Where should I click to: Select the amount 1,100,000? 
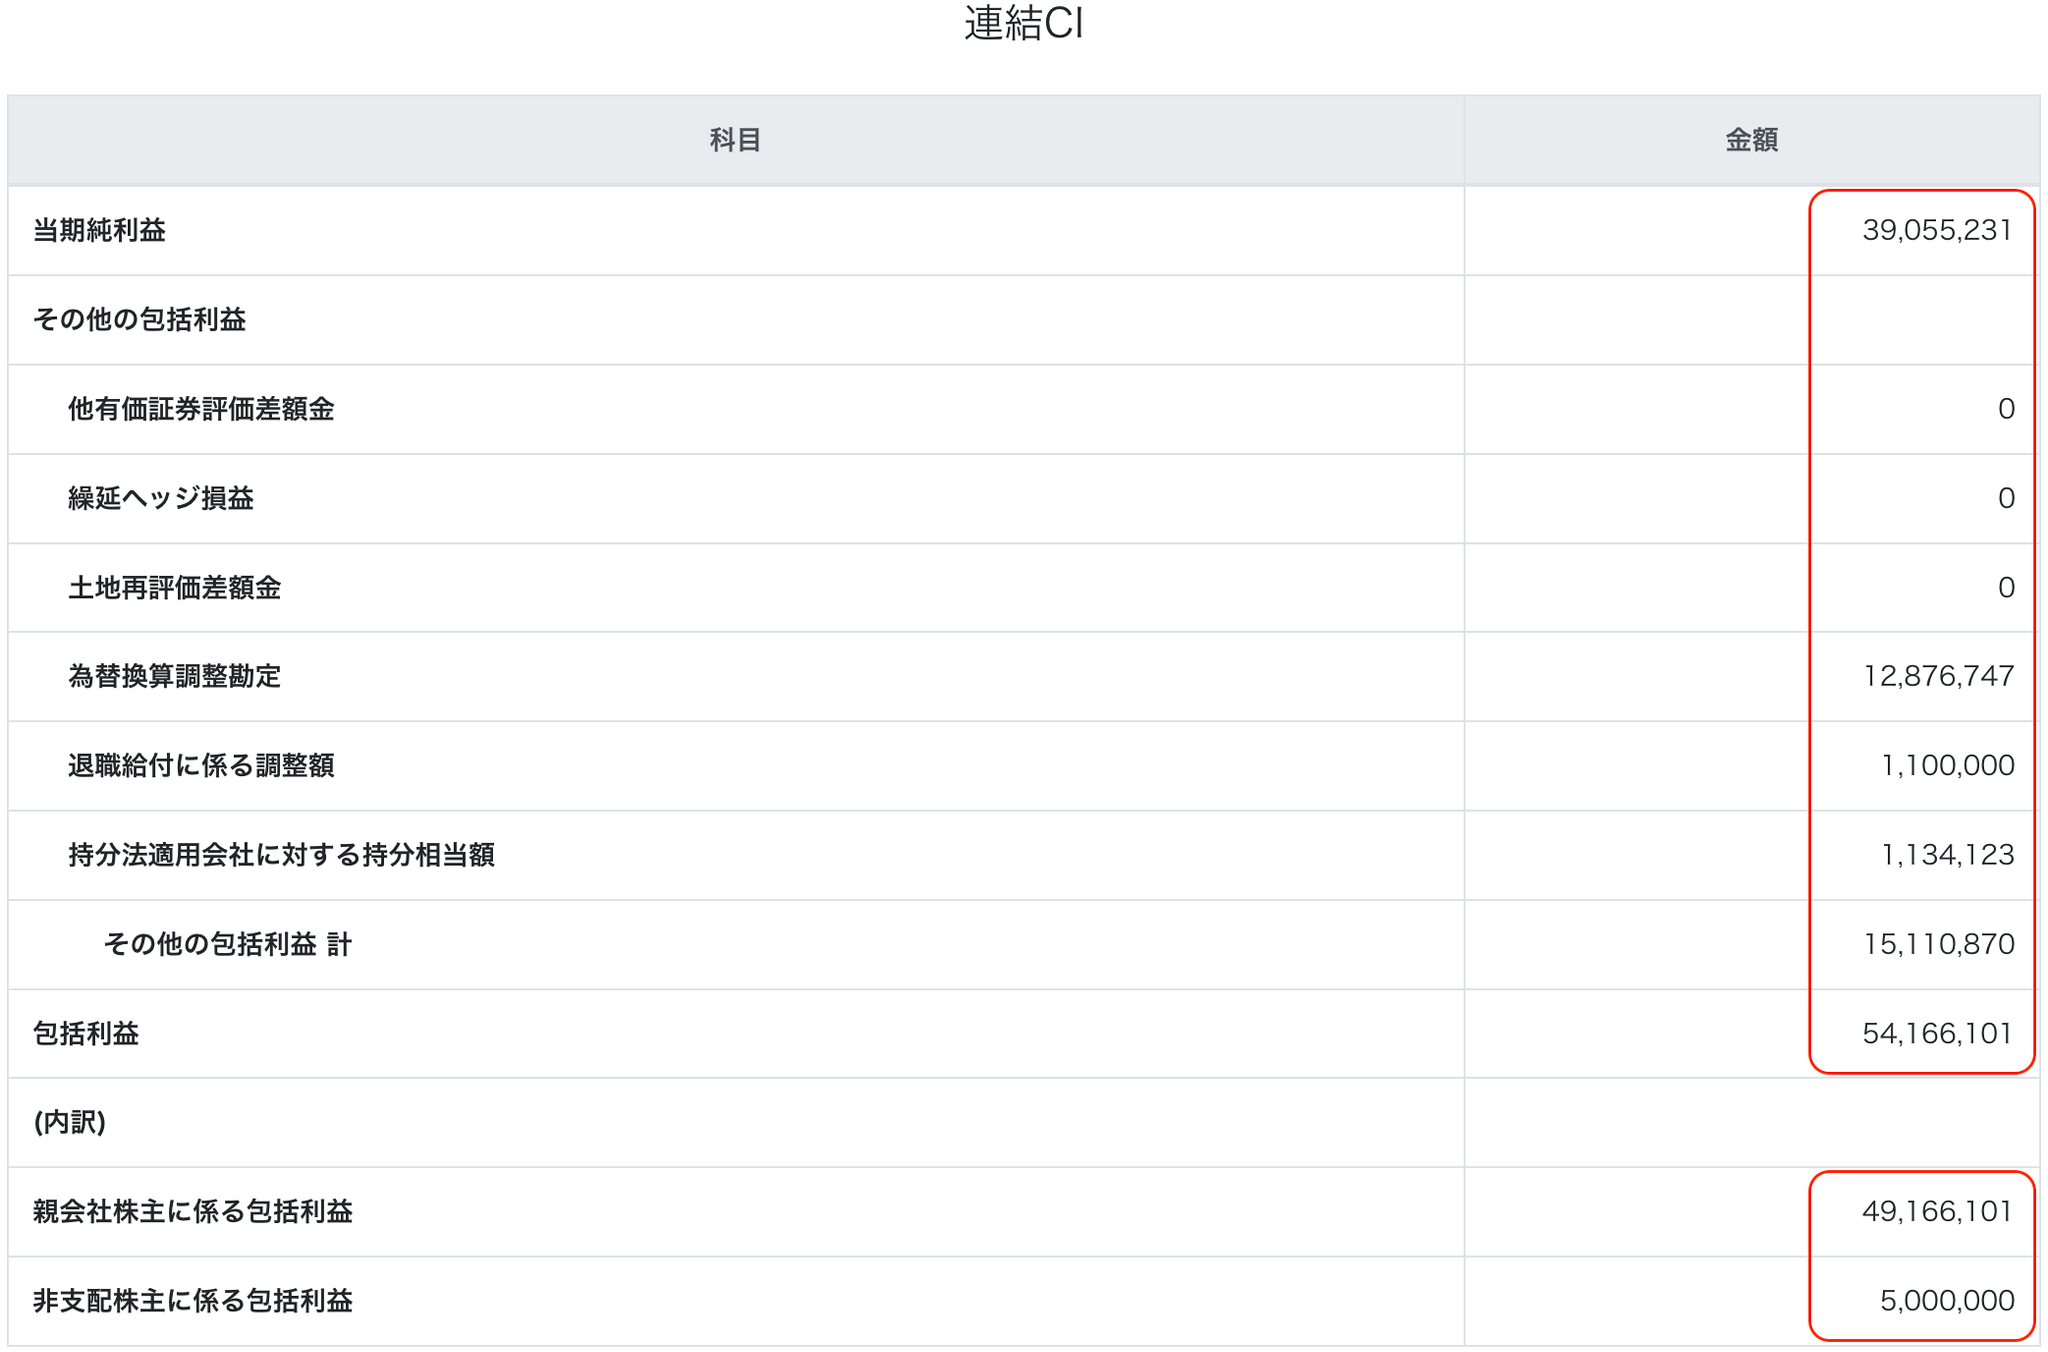[1946, 765]
